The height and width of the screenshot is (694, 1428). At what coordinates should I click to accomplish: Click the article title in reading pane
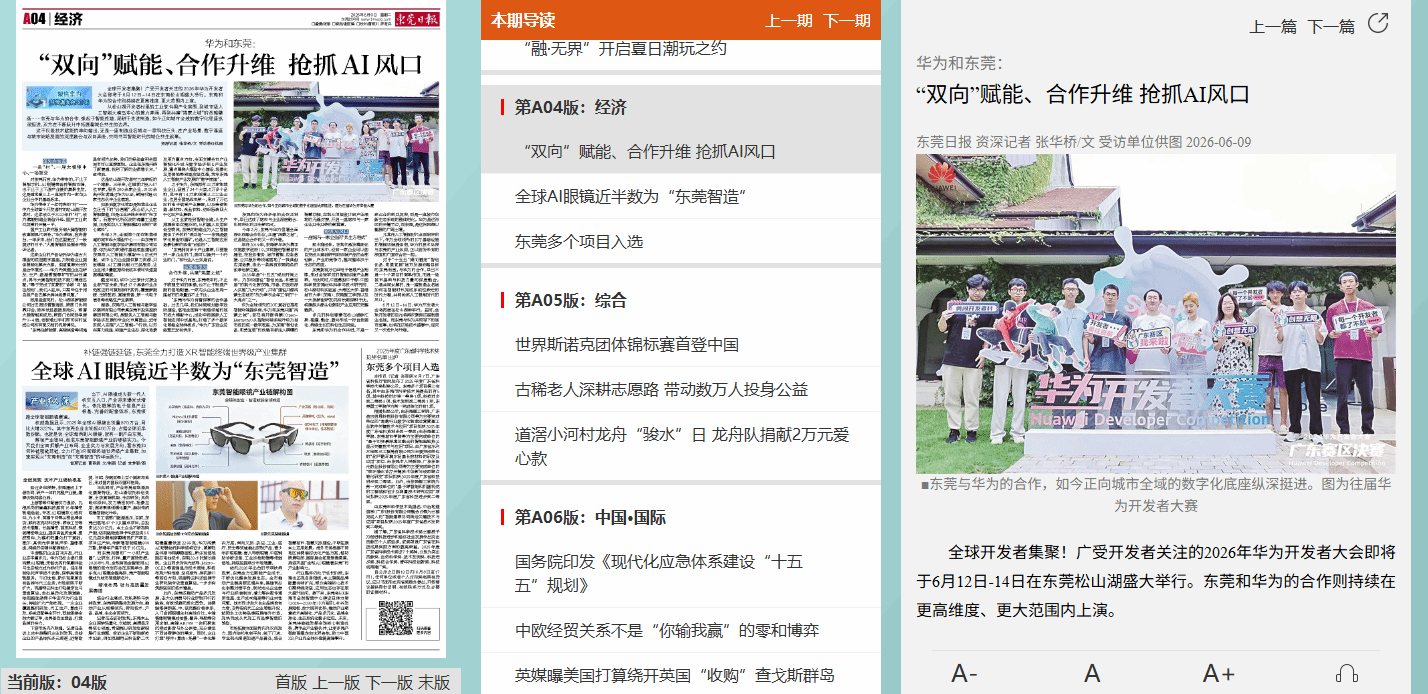click(1083, 95)
